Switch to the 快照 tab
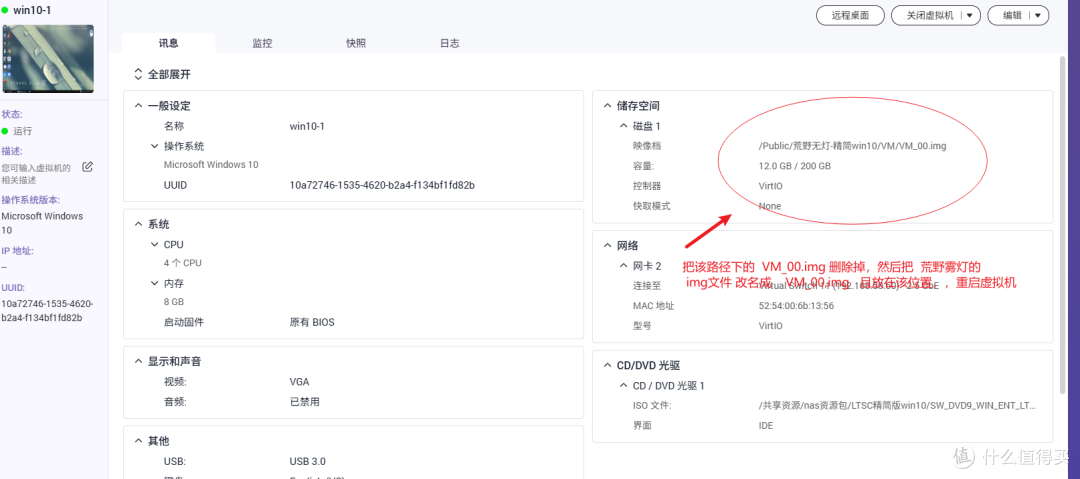This screenshot has height=479, width=1080. (356, 43)
